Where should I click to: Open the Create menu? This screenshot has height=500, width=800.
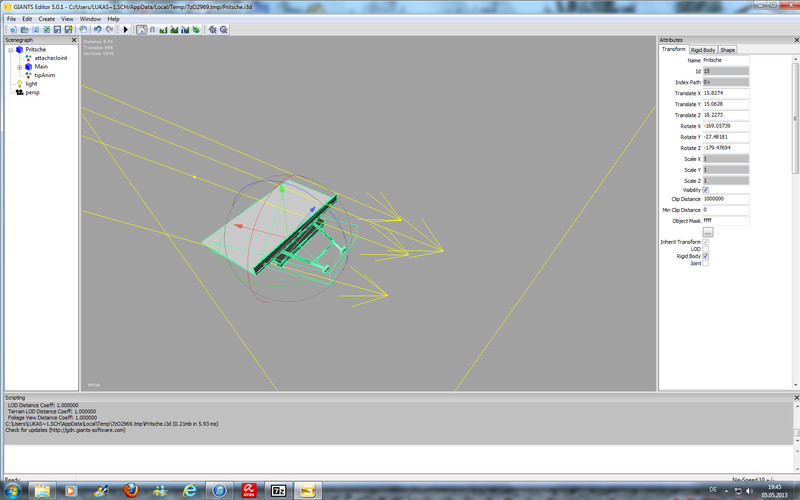[x=46, y=19]
